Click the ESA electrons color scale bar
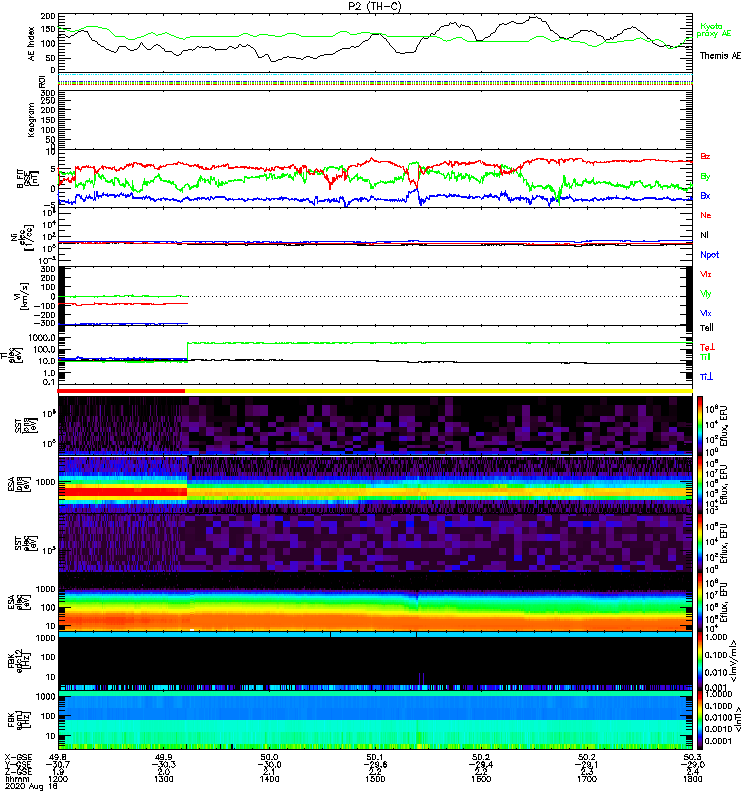The image size is (750, 800). pyautogui.click(x=700, y=603)
